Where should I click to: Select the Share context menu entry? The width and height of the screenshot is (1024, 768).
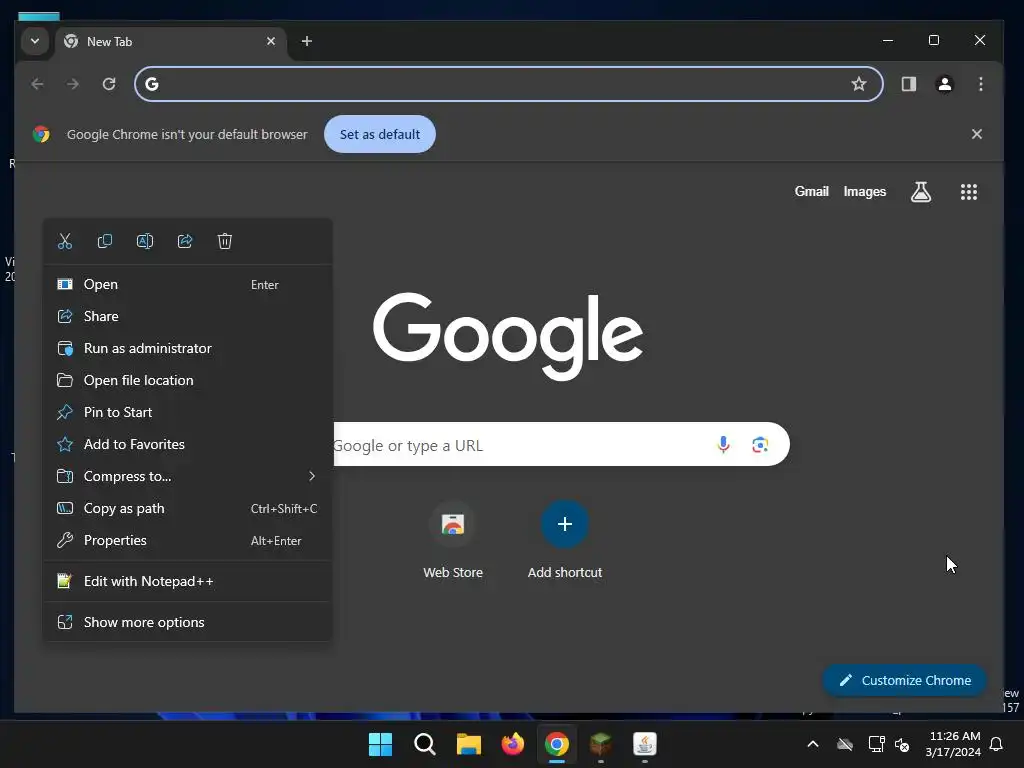187,317
